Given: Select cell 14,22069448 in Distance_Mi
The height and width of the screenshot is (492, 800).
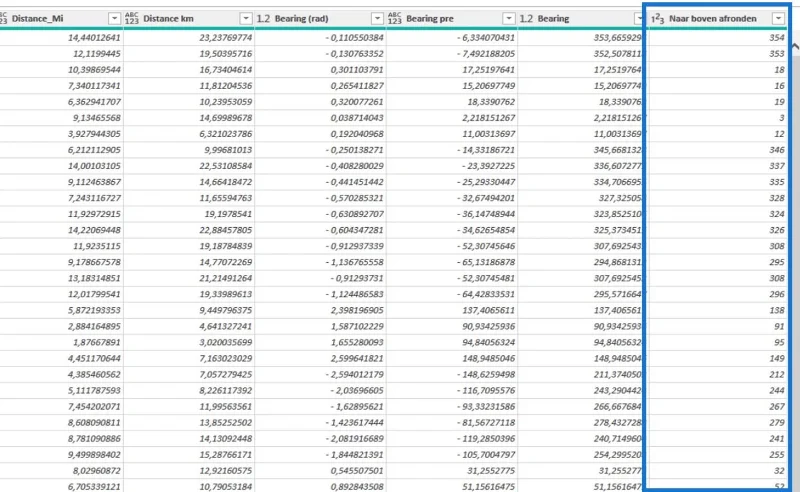Looking at the screenshot, I should [94, 230].
